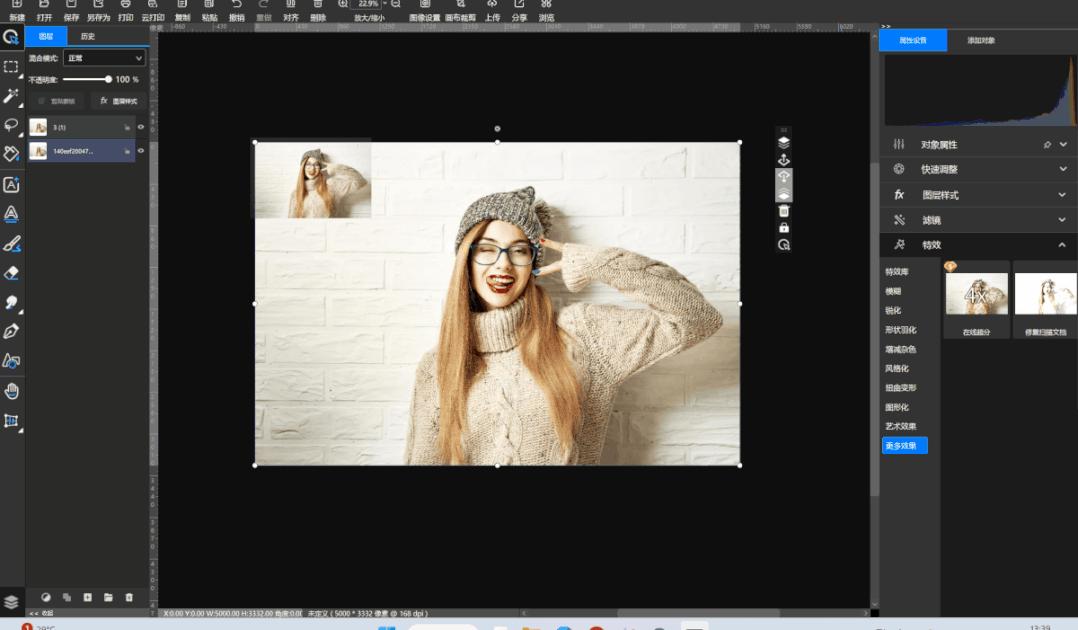Screen dimensions: 1078x630
Task: Open the 添加对象 tab
Action: (980, 41)
